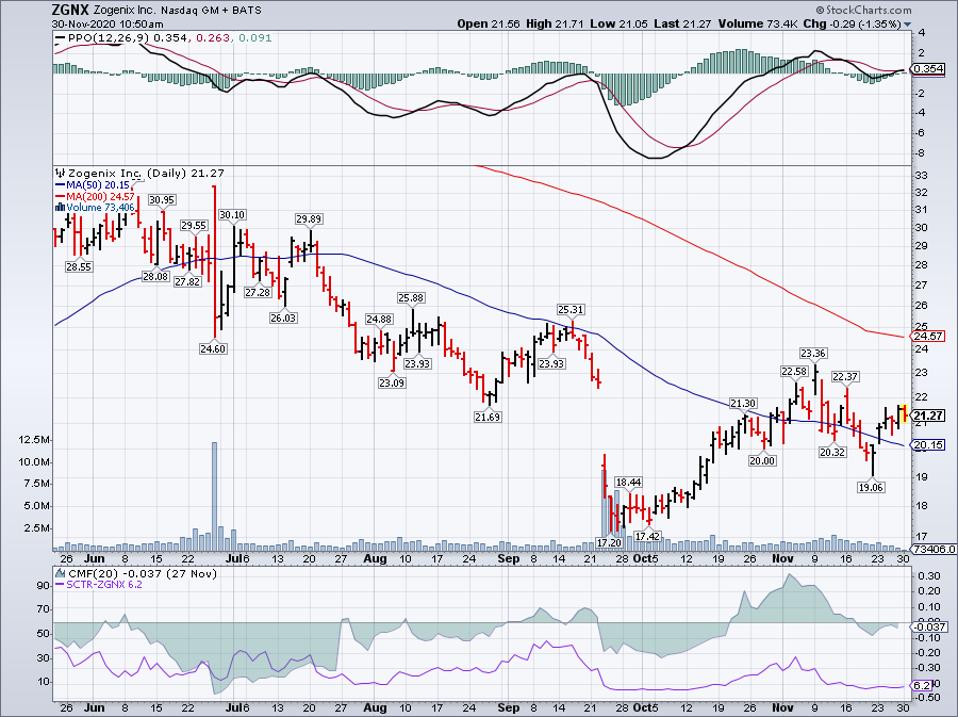
Task: Click the 6.2 SCTR axis tag
Action: (923, 685)
